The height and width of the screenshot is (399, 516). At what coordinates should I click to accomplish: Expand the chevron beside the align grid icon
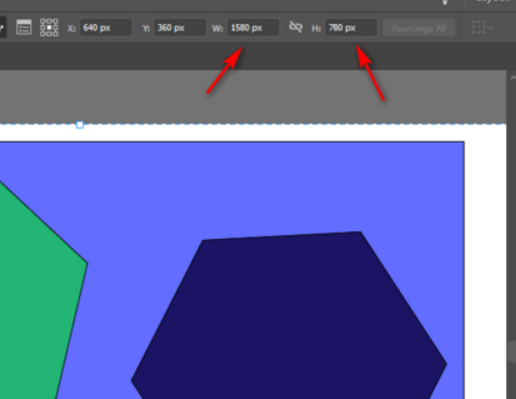point(490,28)
